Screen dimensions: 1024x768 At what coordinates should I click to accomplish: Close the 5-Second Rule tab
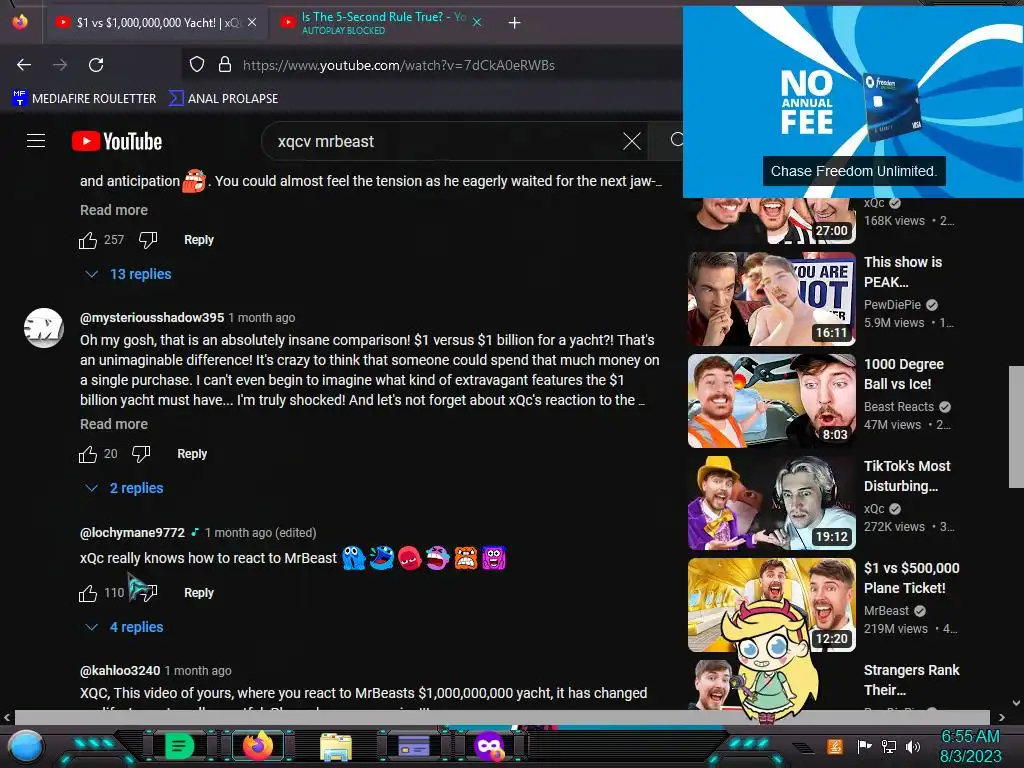point(477,22)
